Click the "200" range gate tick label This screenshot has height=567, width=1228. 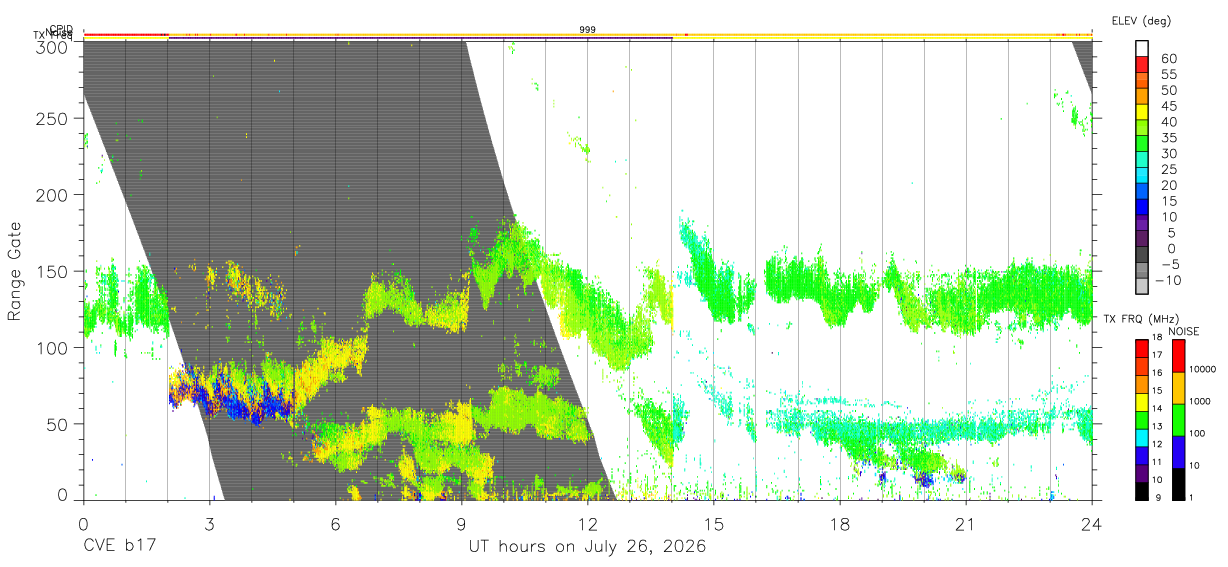click(51, 195)
